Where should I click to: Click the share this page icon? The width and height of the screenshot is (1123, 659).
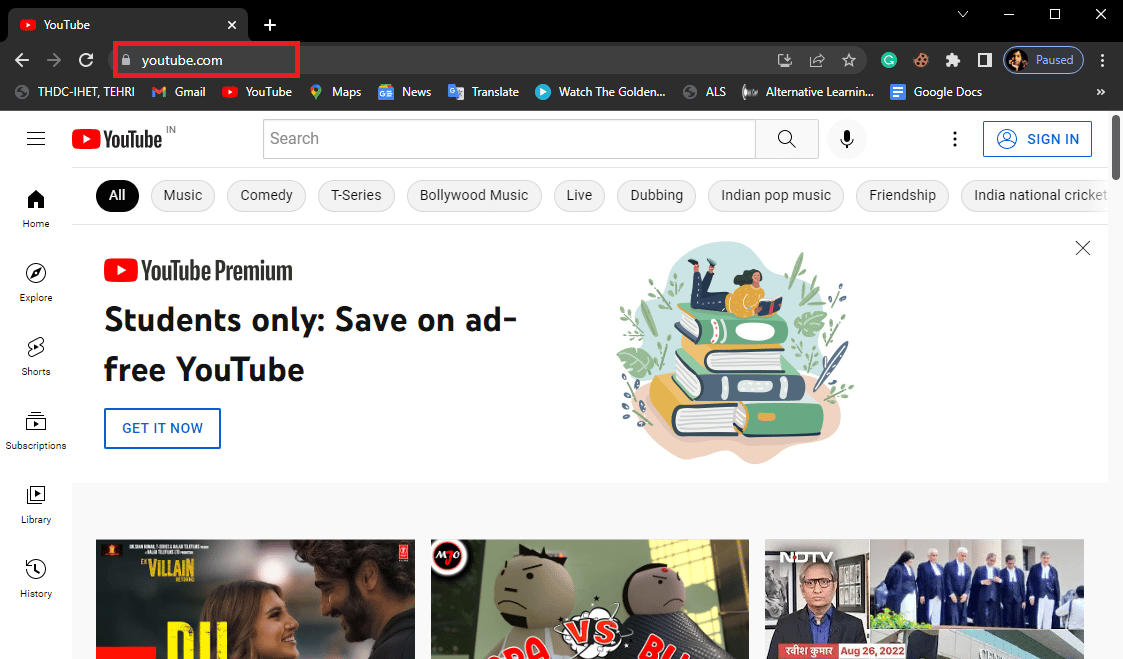816,60
